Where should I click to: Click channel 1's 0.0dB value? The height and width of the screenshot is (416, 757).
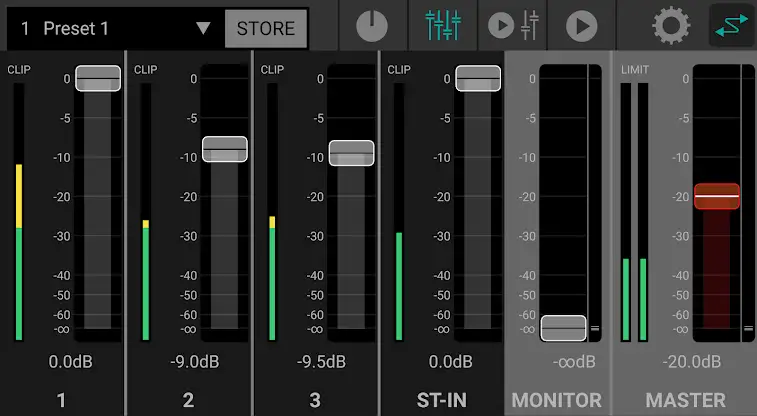pos(70,361)
